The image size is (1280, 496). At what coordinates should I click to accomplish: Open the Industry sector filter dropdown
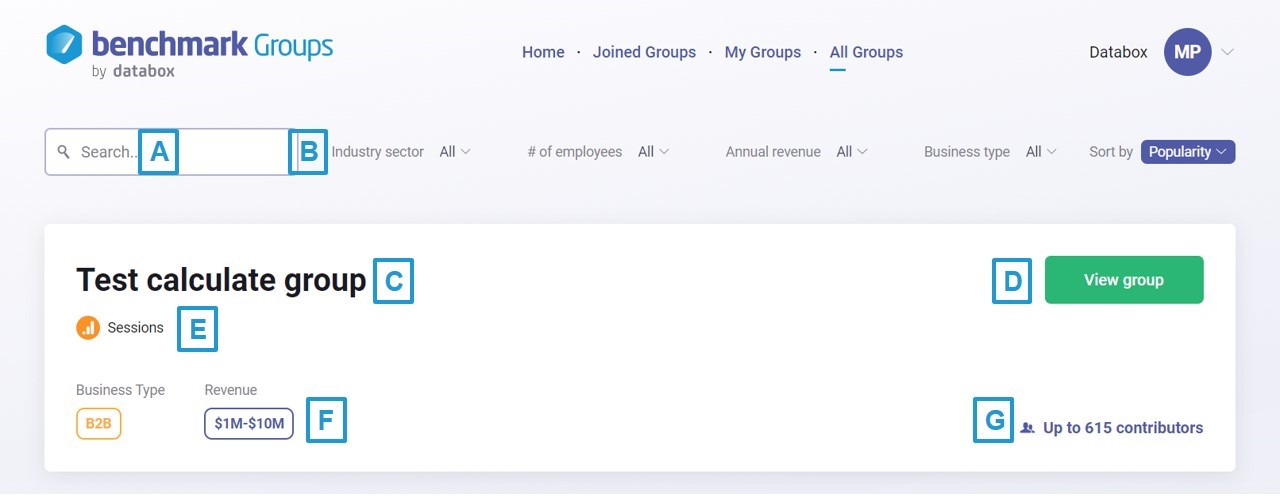pos(454,152)
